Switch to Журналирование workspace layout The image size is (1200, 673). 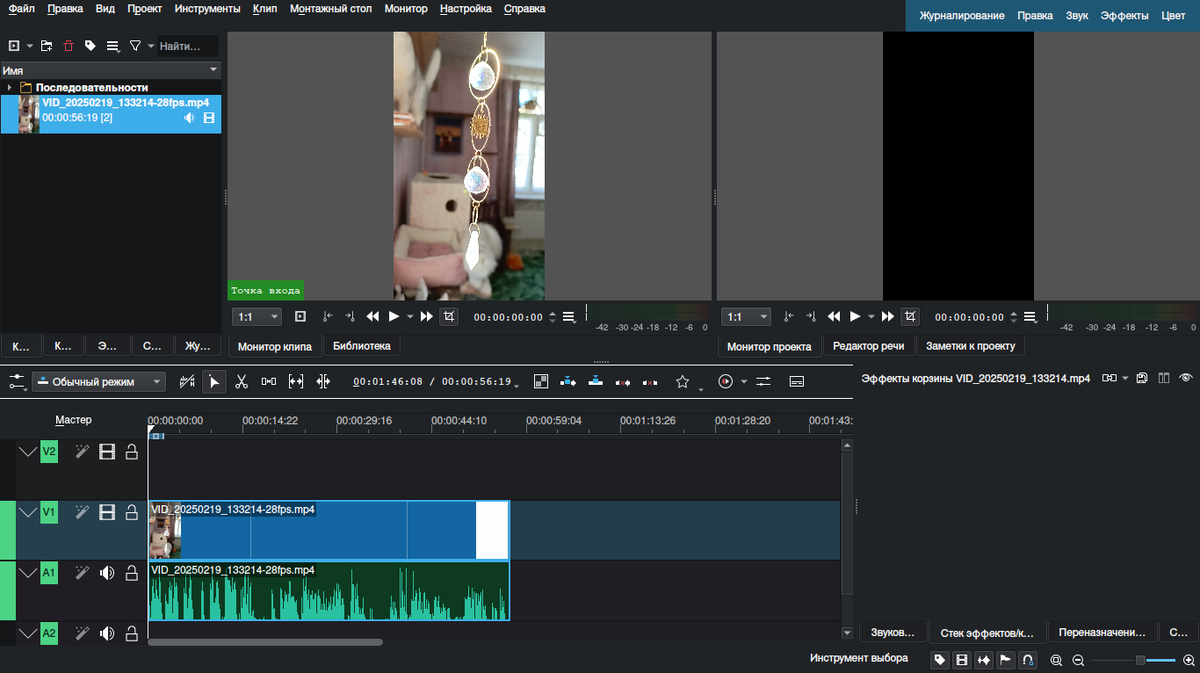962,15
